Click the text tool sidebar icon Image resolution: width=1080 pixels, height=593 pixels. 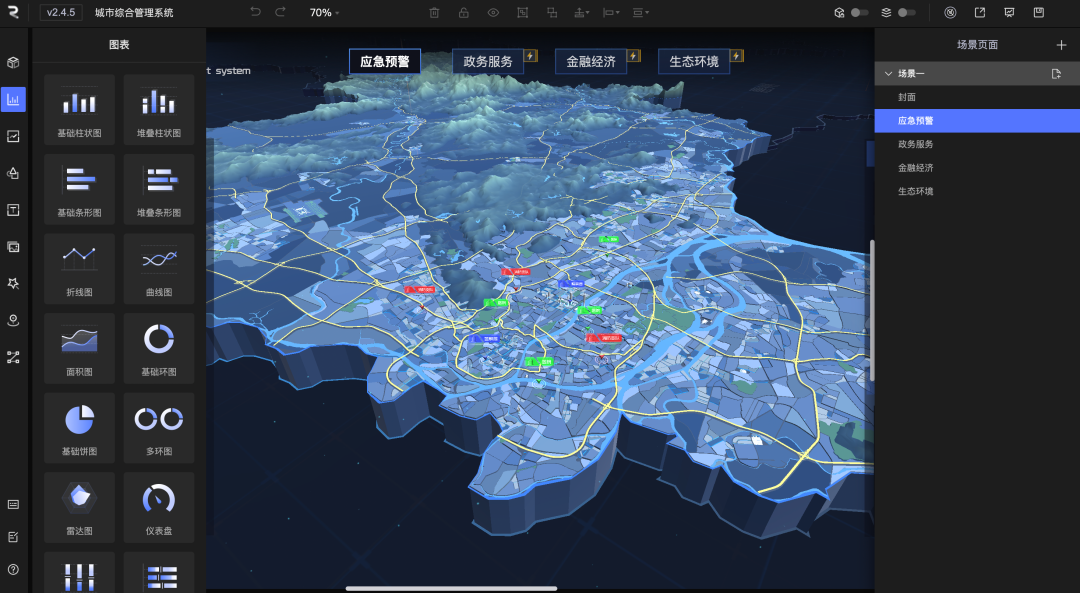point(14,210)
